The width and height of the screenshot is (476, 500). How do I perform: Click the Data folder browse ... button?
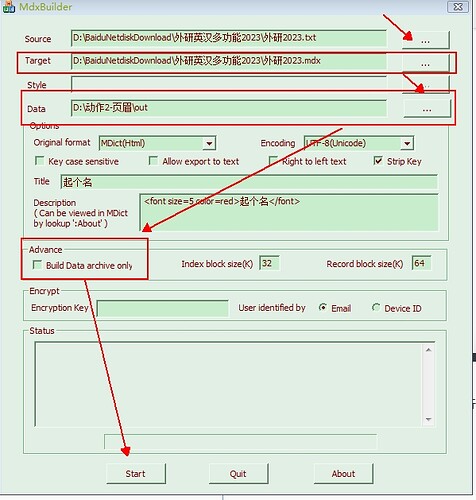pyautogui.click(x=427, y=108)
